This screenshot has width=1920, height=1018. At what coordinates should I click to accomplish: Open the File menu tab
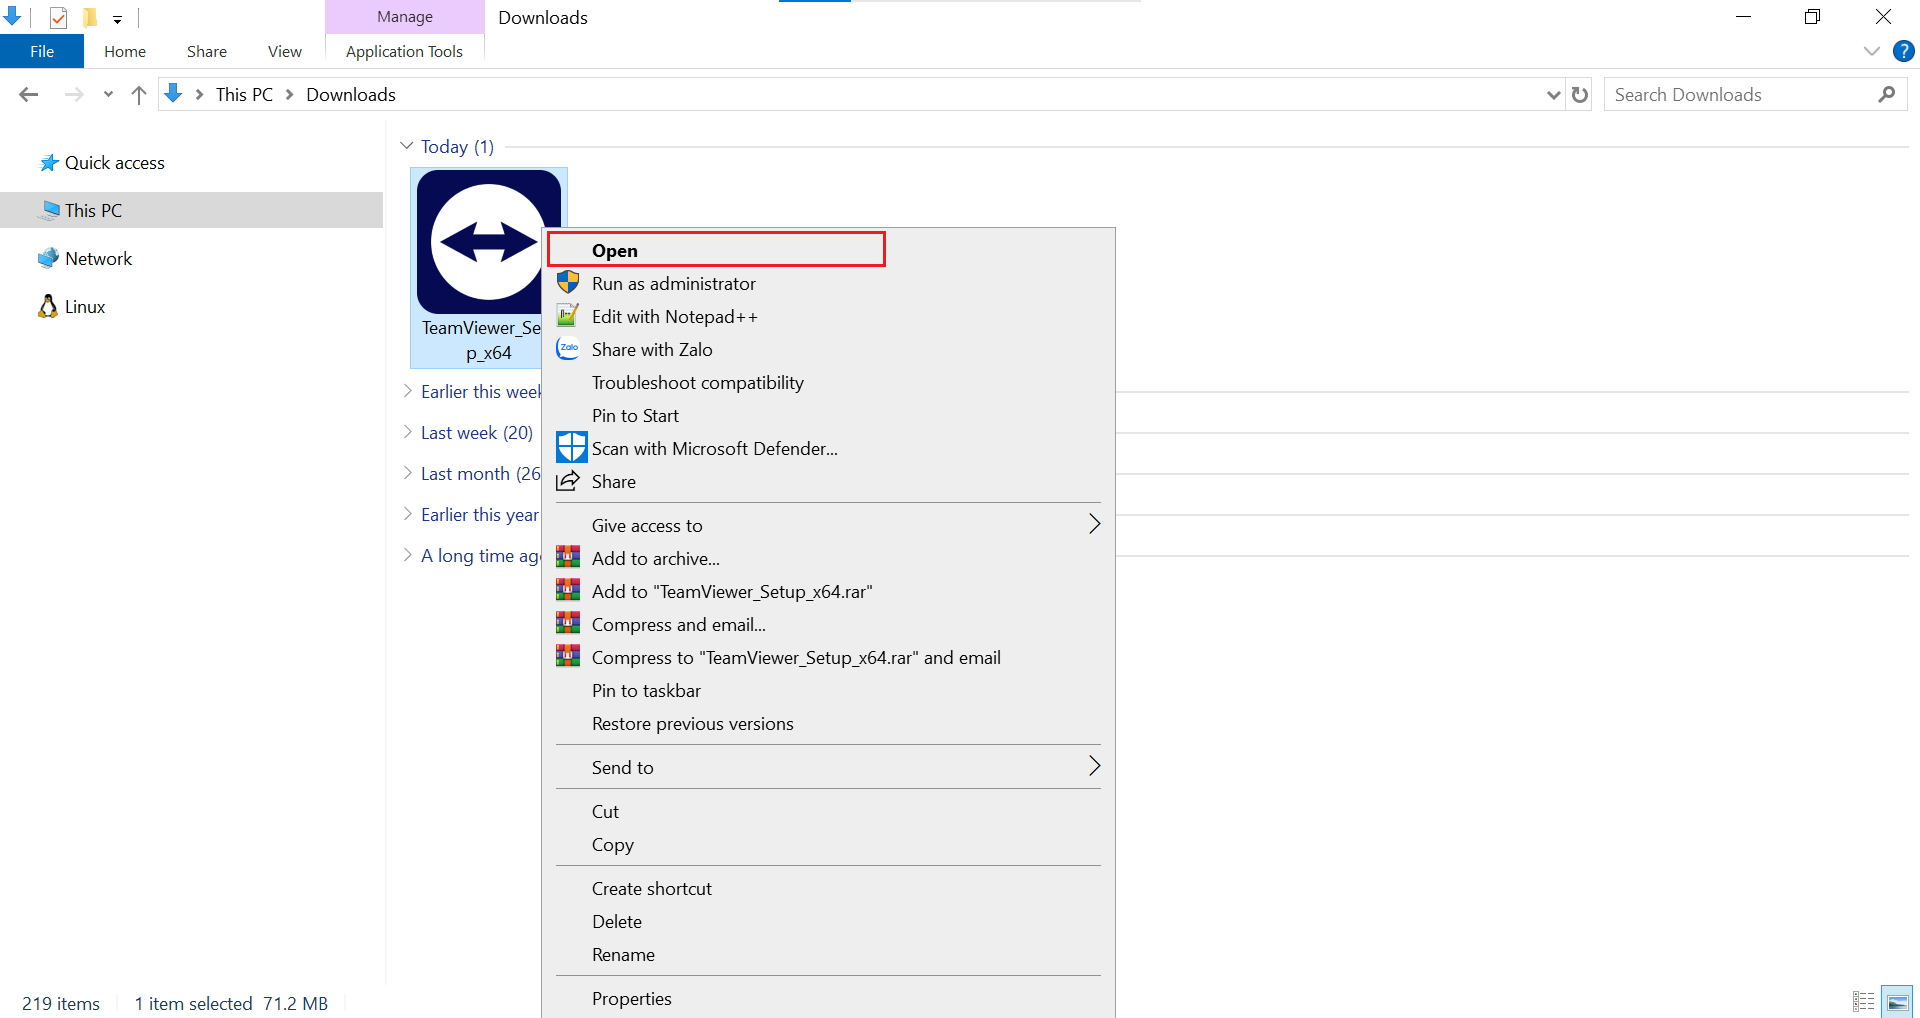click(42, 51)
